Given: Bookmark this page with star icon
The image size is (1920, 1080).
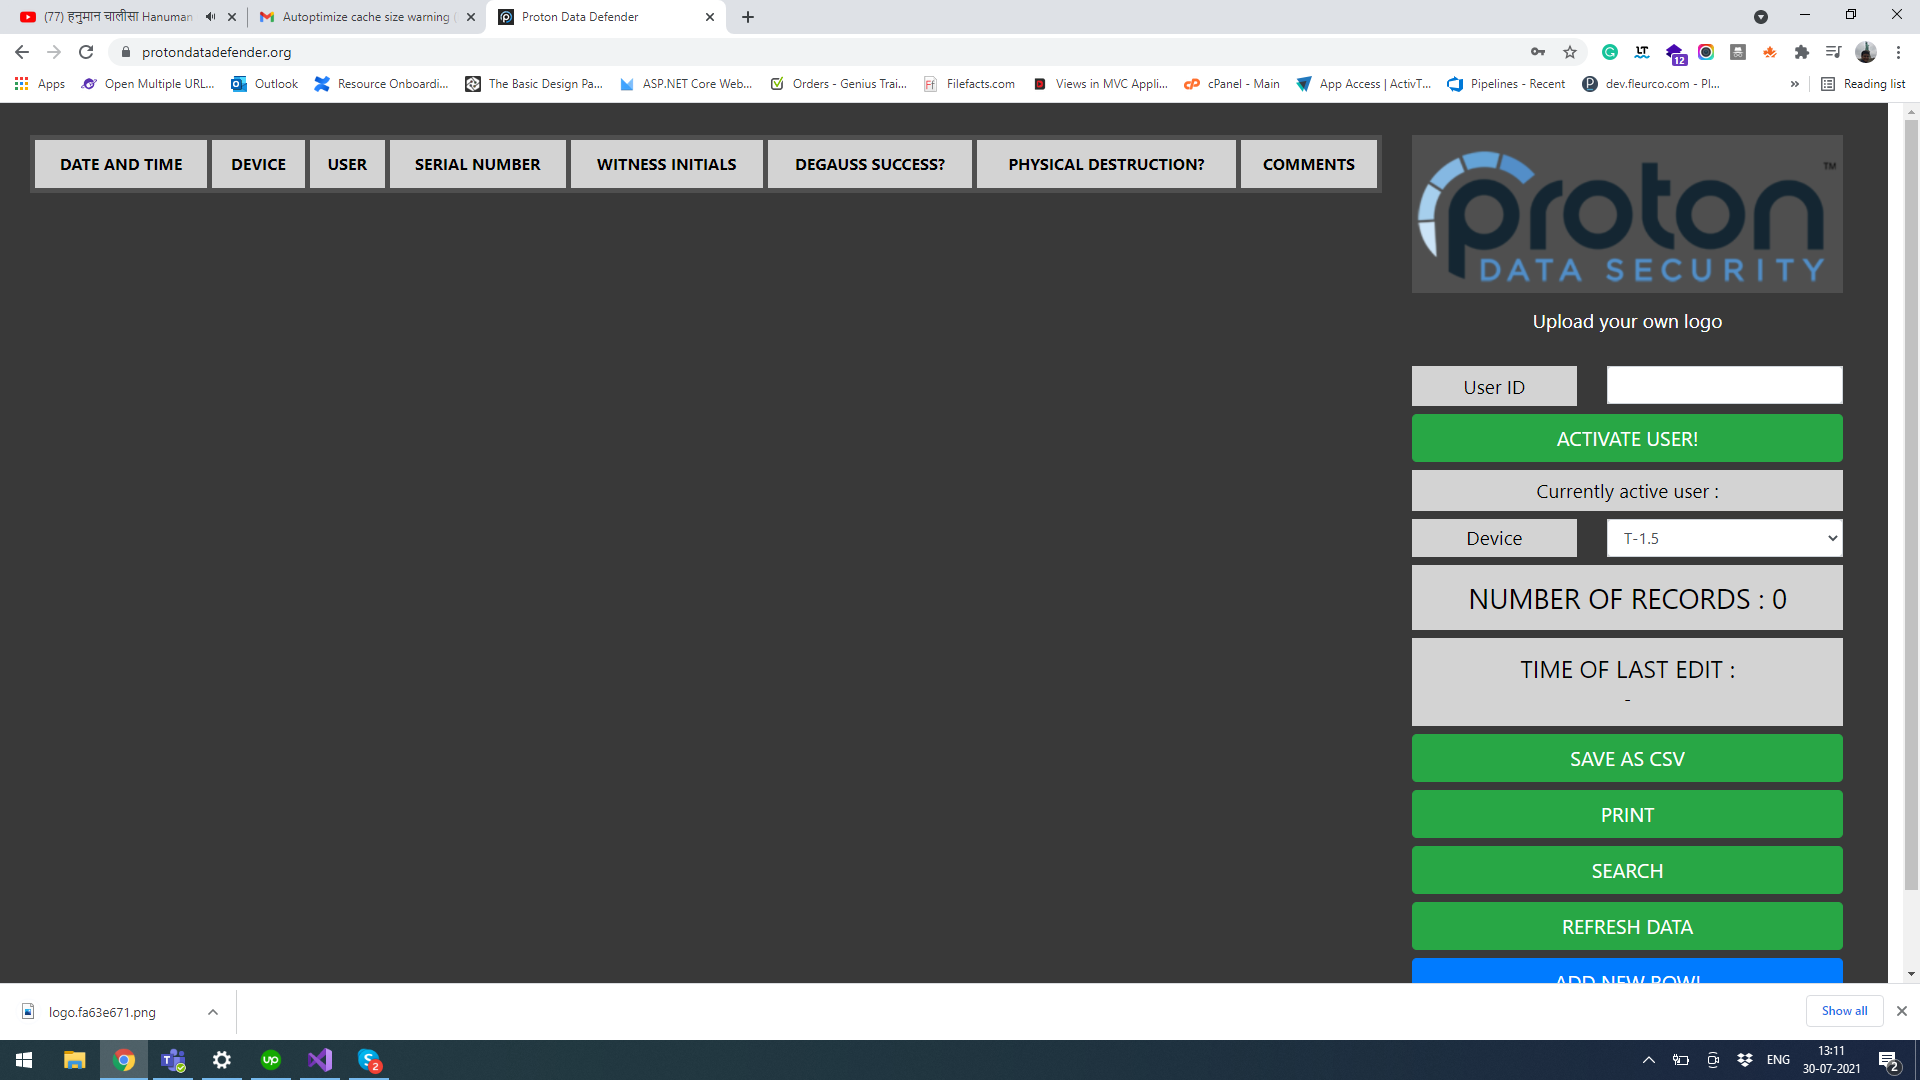Looking at the screenshot, I should (1570, 52).
